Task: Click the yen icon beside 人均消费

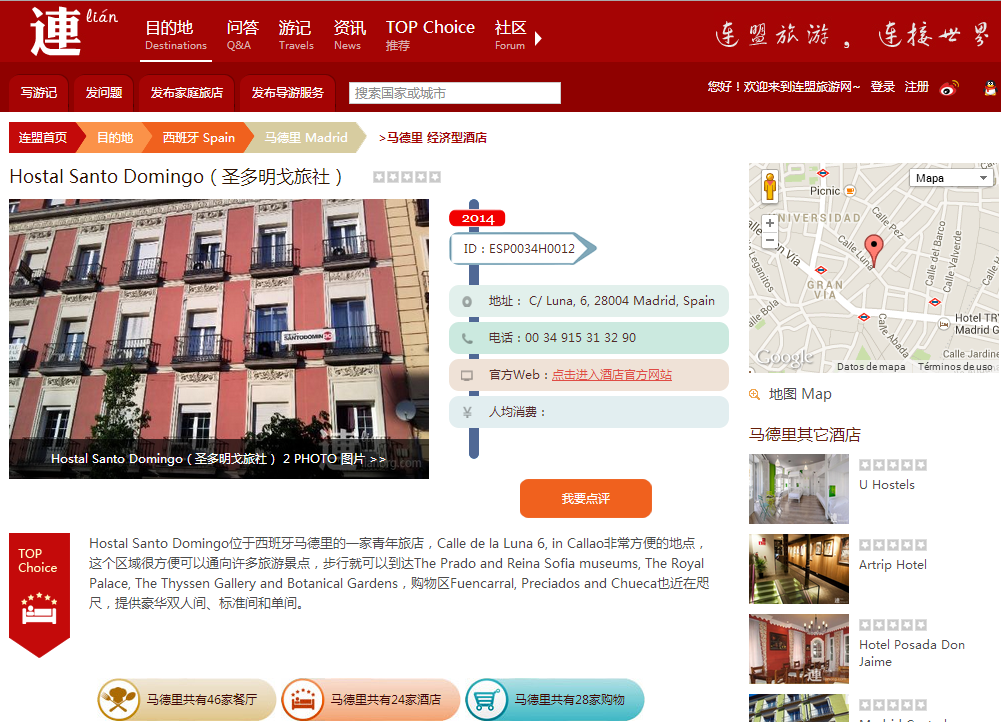Action: click(467, 412)
